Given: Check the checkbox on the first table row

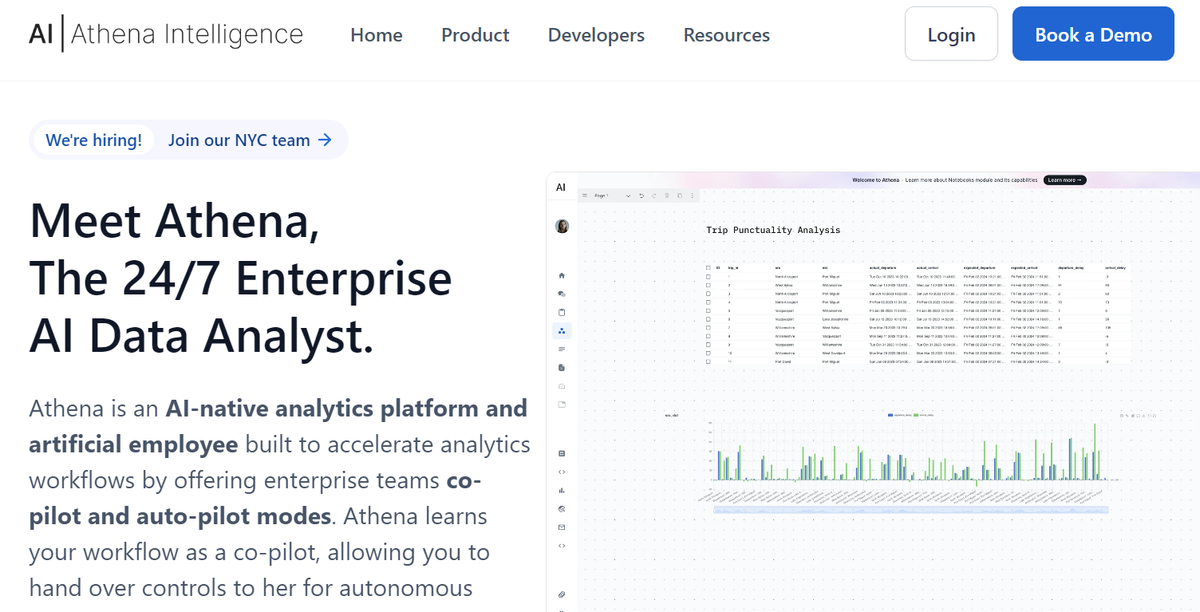Looking at the screenshot, I should pos(707,276).
